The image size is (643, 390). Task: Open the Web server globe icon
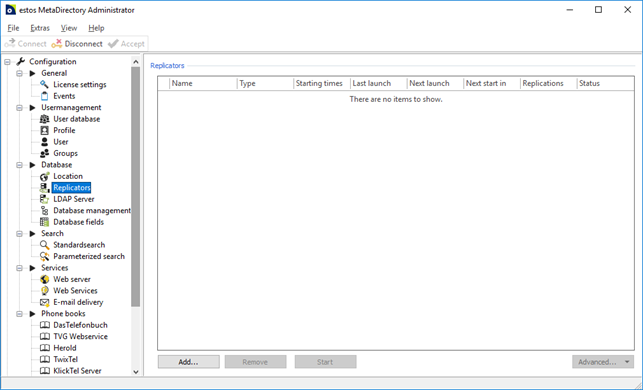pos(44,279)
